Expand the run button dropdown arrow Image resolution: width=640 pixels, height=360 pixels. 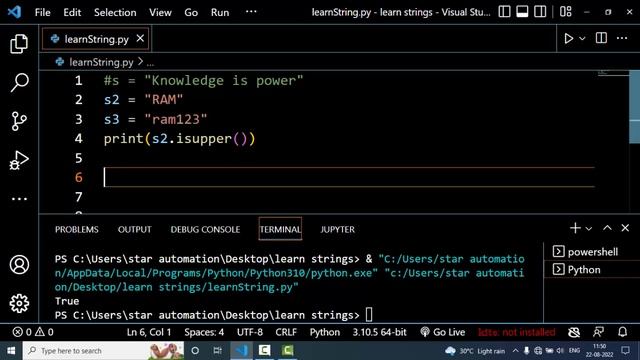tap(582, 38)
